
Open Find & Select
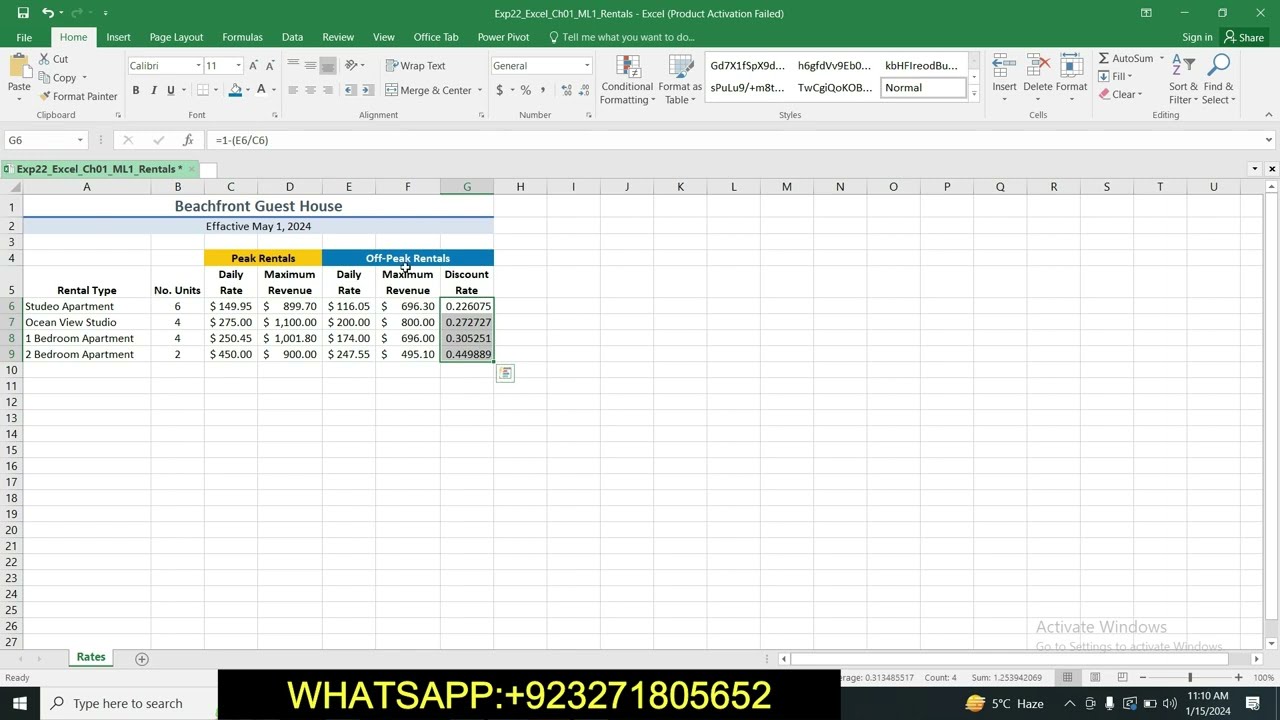[1218, 80]
